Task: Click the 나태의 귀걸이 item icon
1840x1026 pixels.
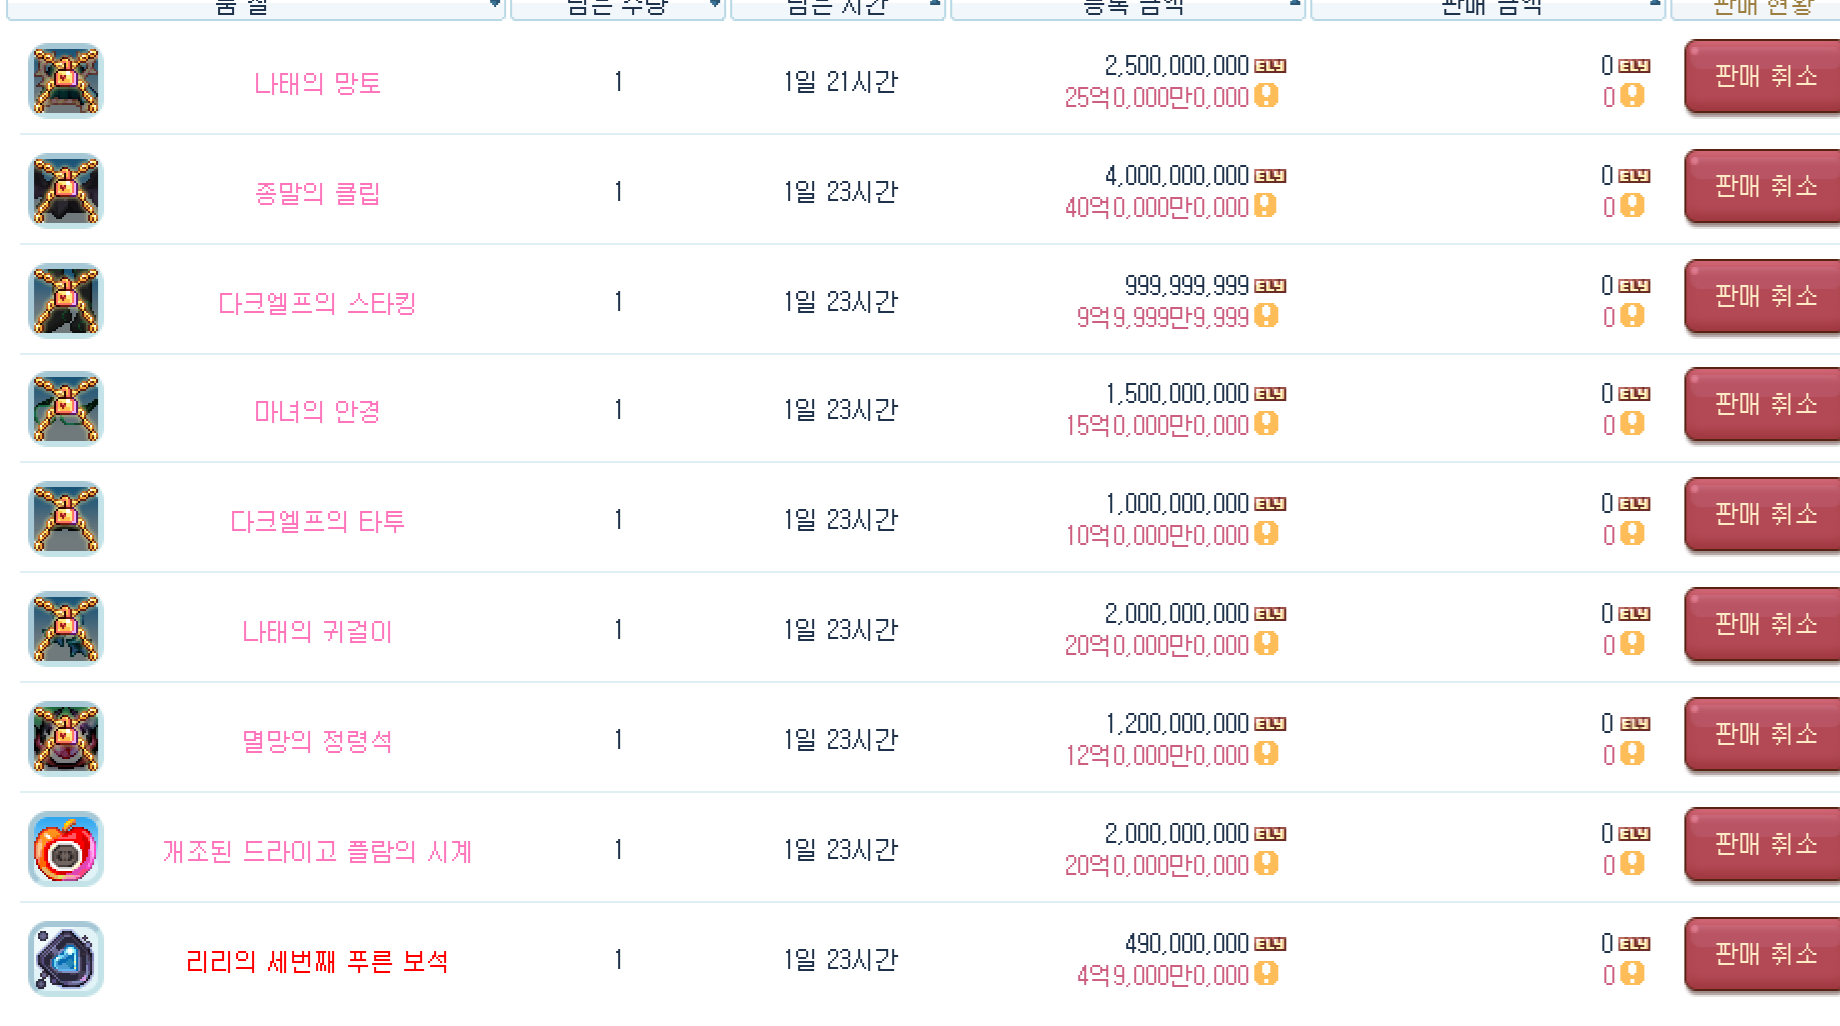Action: click(66, 628)
